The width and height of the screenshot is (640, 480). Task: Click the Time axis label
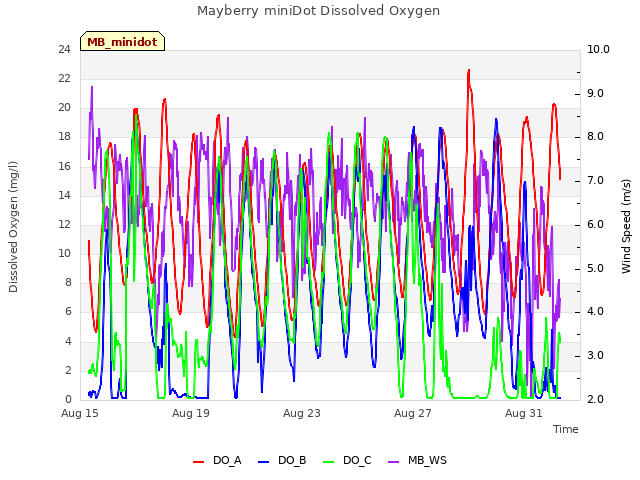pyautogui.click(x=566, y=429)
